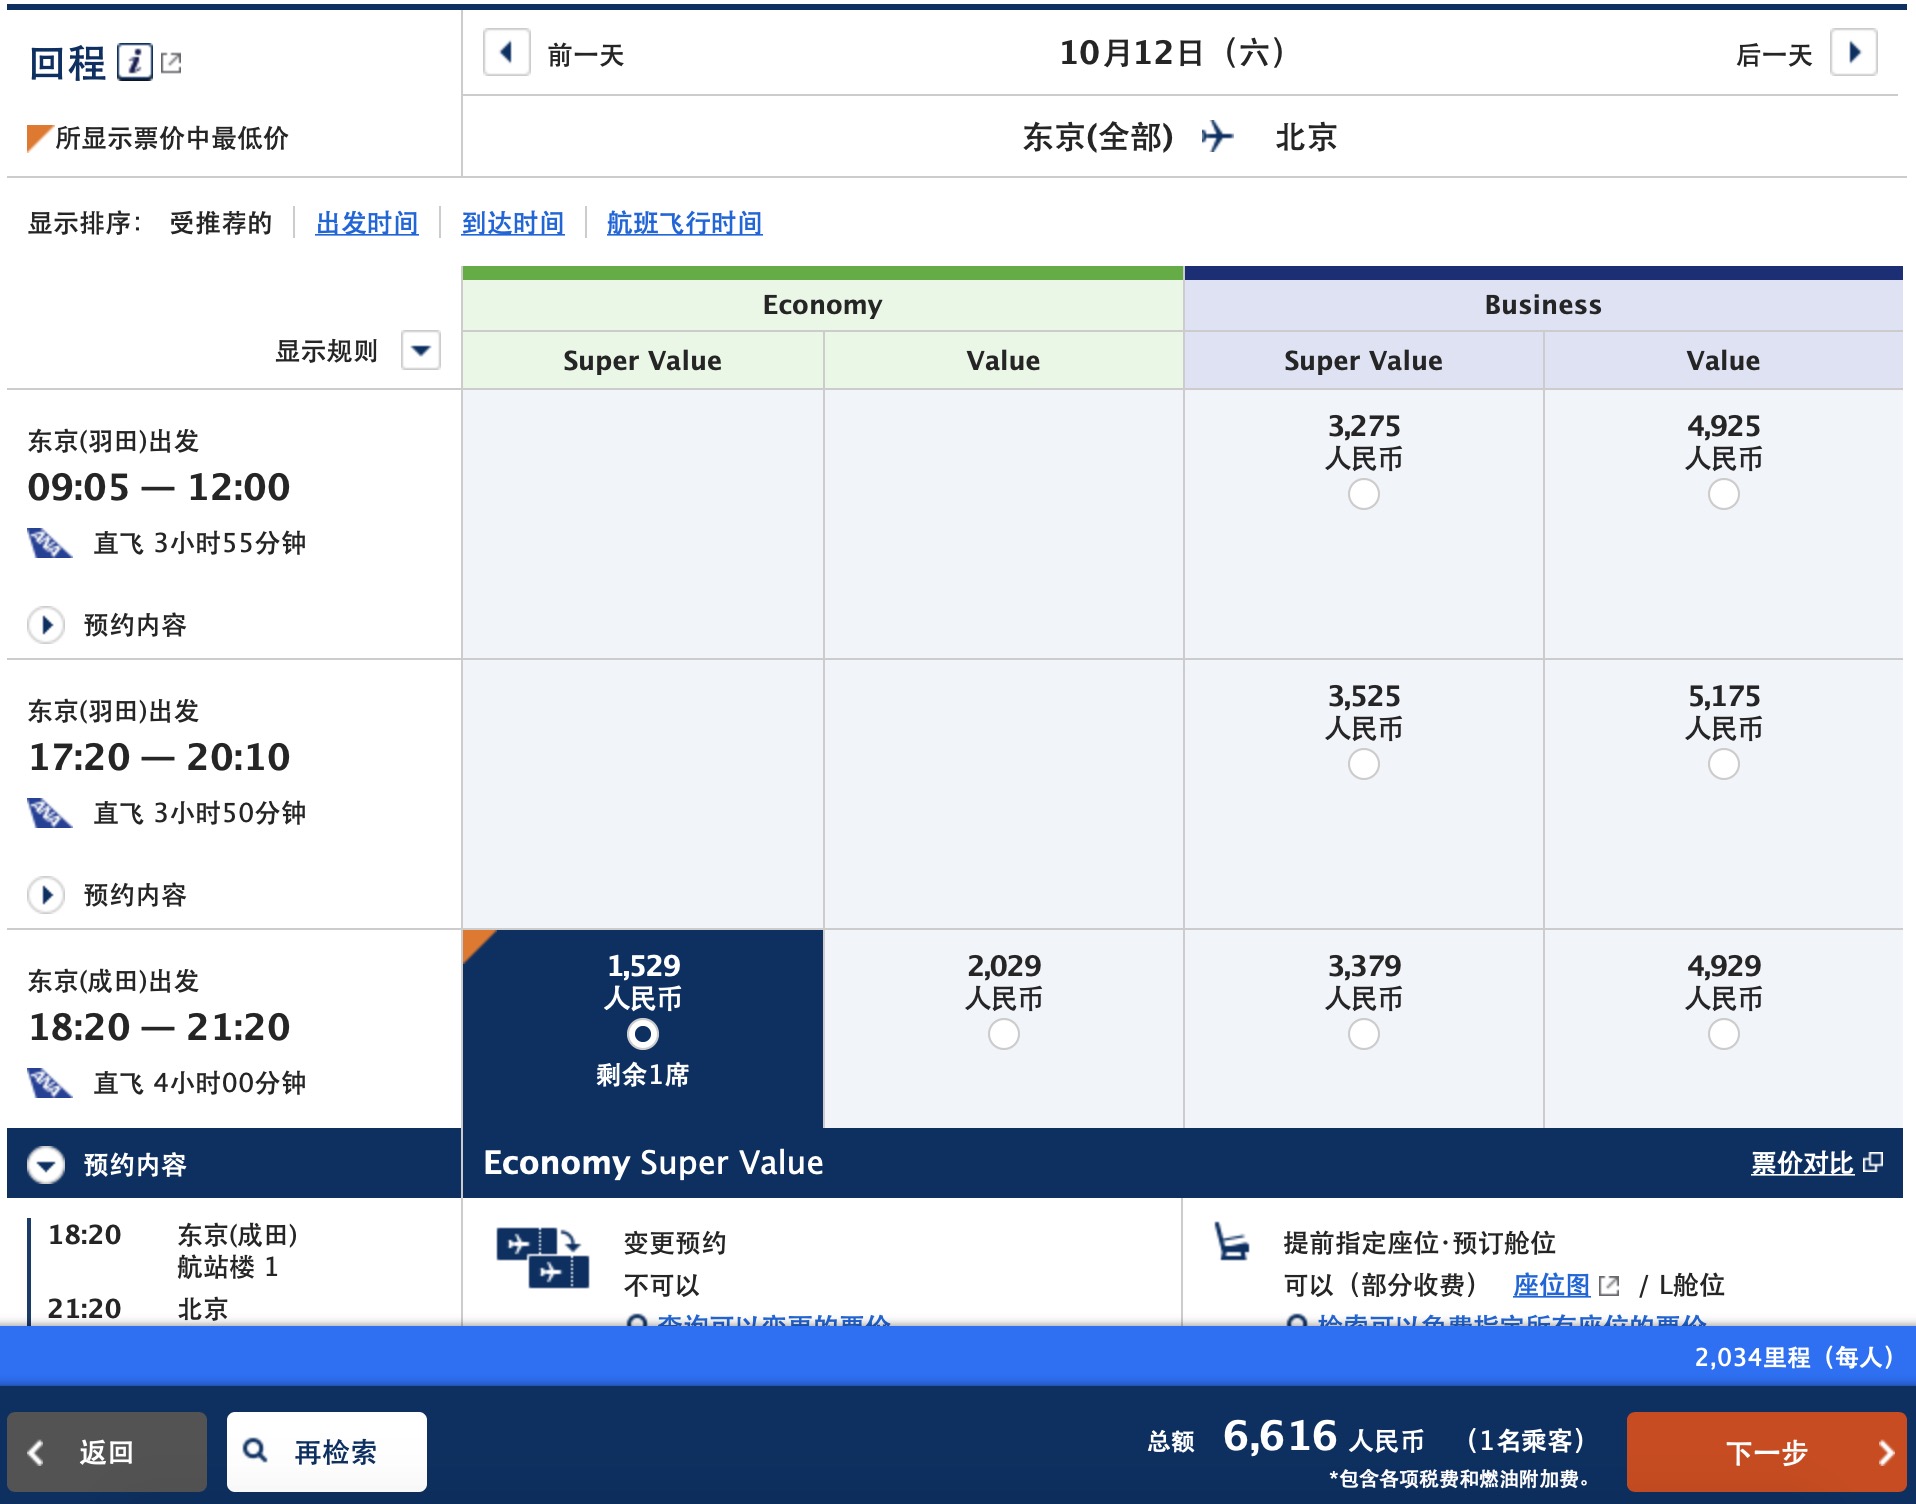Click flight time 09:05 — 12:00
The width and height of the screenshot is (1916, 1504).
point(159,487)
